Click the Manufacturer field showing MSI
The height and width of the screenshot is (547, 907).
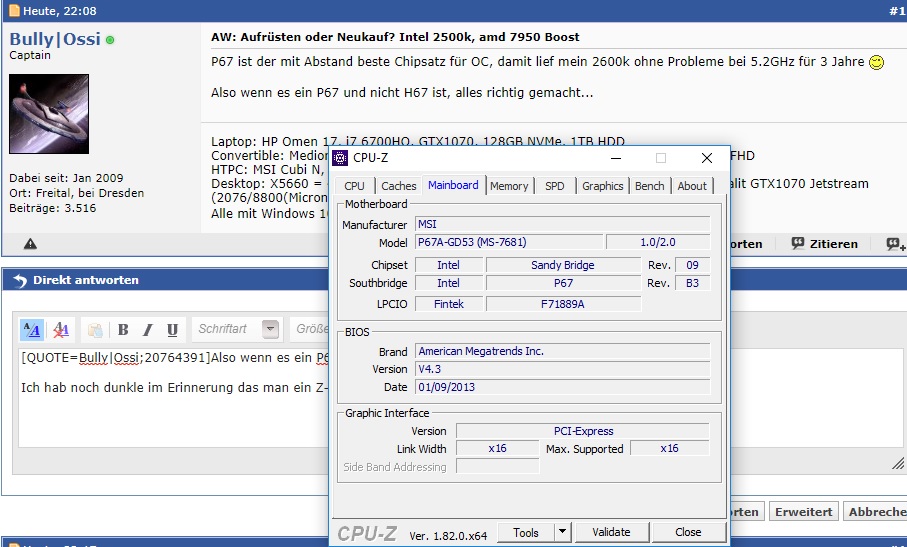click(562, 224)
